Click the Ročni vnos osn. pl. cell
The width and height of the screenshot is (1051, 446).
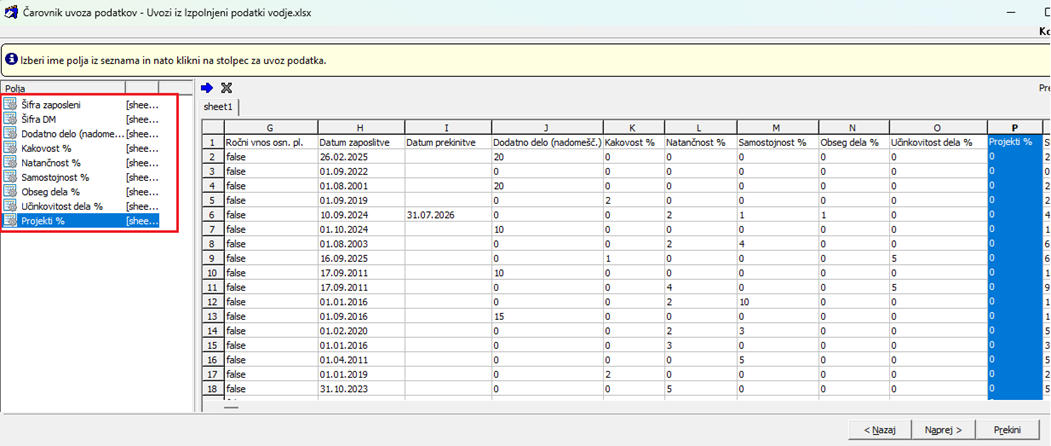tap(271, 142)
